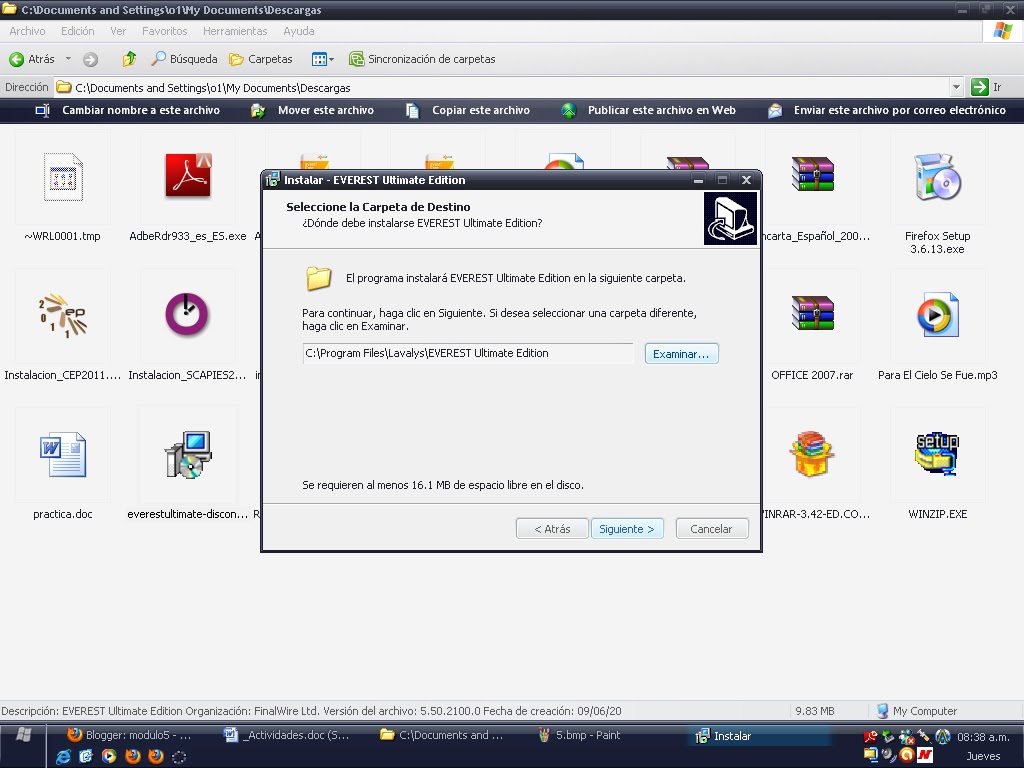Click the Atrás back arrow in Explorer toolbar
1024x768 pixels.
(31, 59)
